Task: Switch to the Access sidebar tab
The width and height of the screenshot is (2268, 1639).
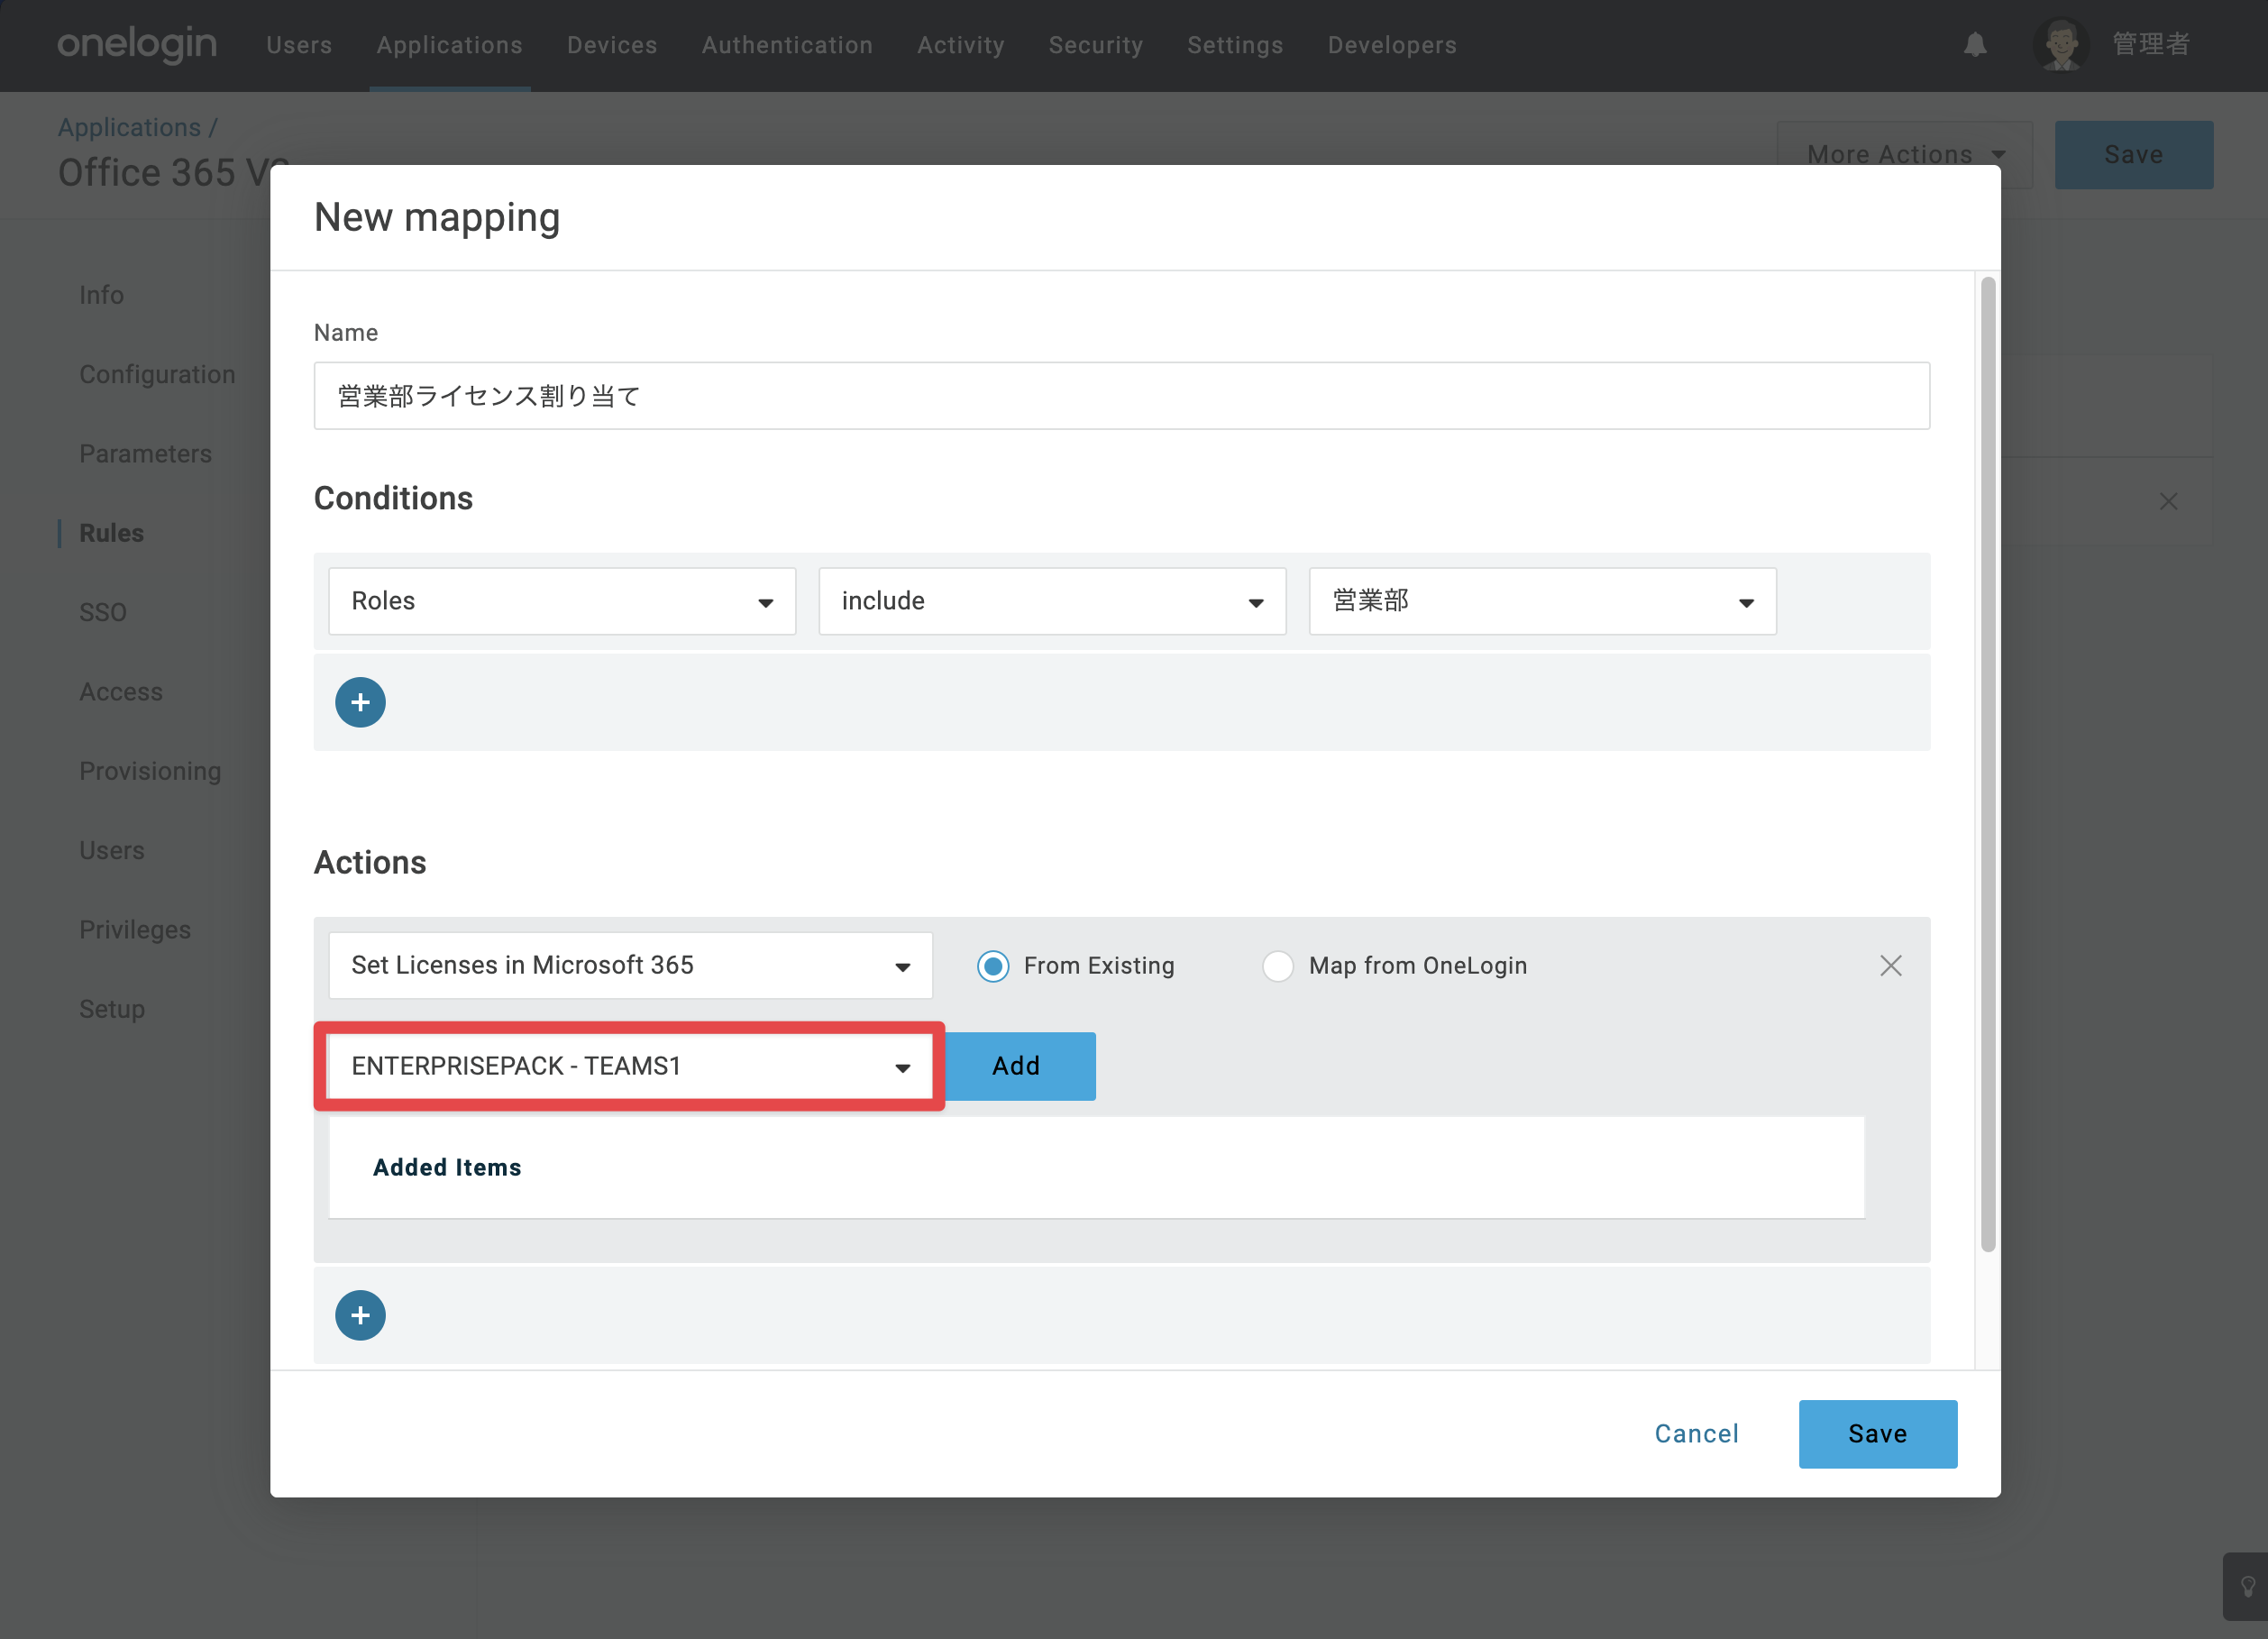Action: pyautogui.click(x=120, y=692)
